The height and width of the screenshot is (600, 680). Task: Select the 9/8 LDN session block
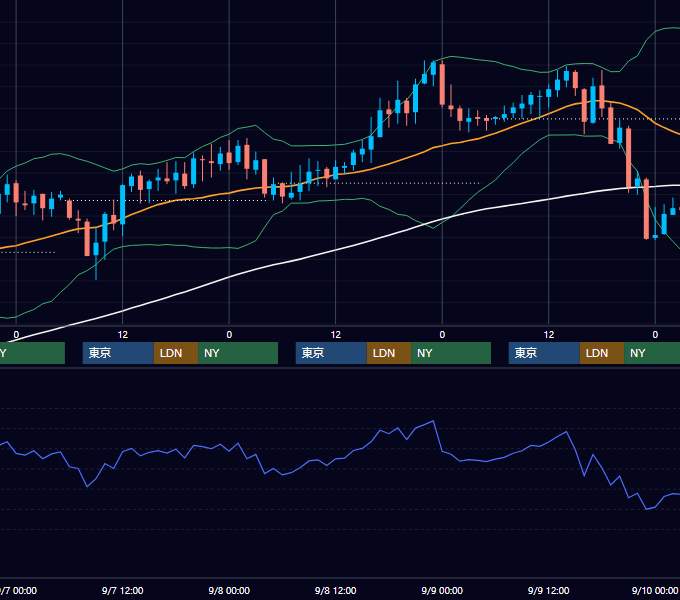(389, 353)
